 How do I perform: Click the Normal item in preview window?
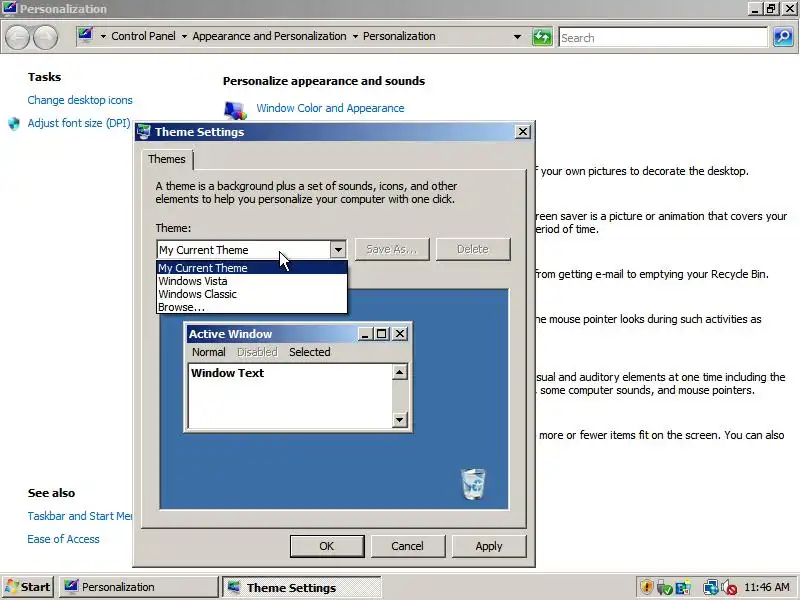point(209,352)
